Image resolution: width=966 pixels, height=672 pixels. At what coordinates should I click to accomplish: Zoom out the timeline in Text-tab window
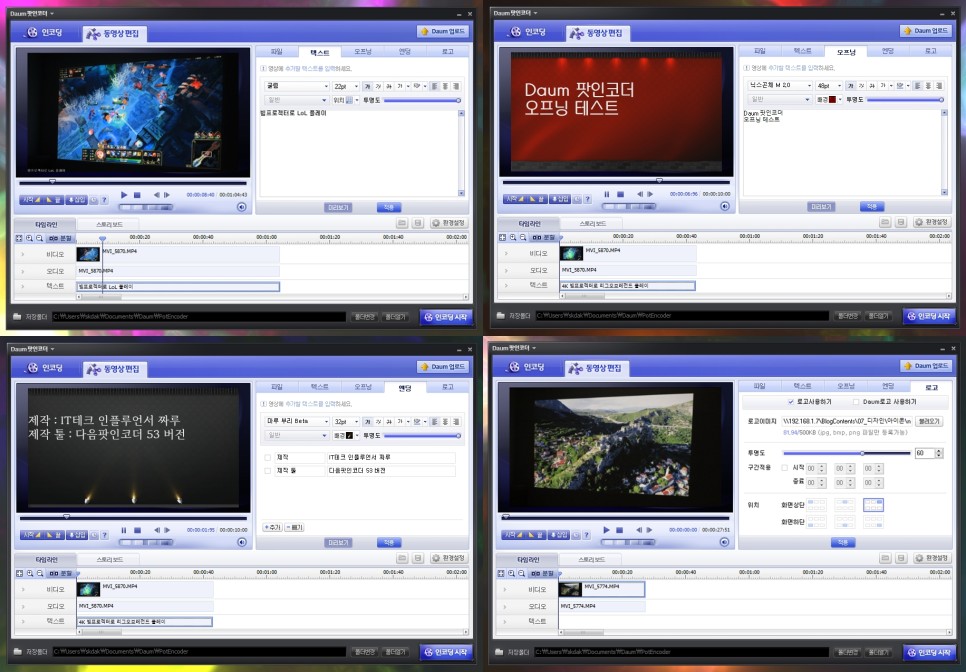pyautogui.click(x=39, y=238)
